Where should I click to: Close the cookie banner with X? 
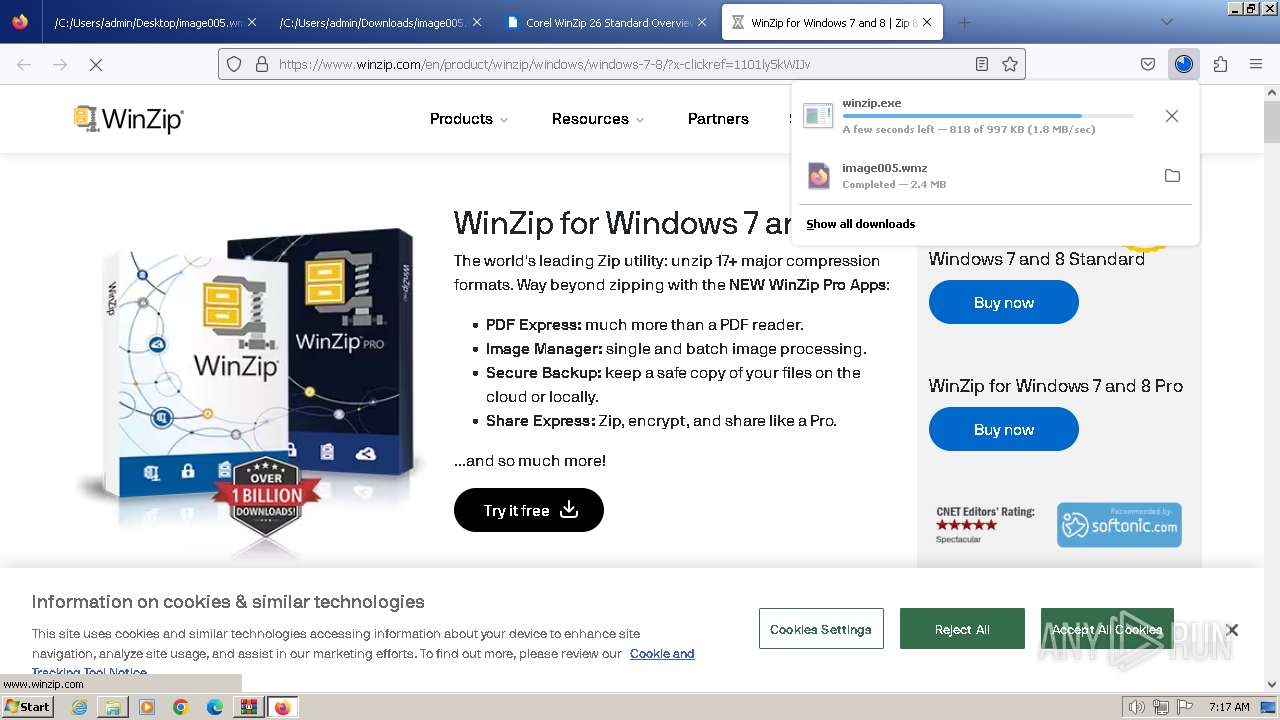coord(1232,629)
